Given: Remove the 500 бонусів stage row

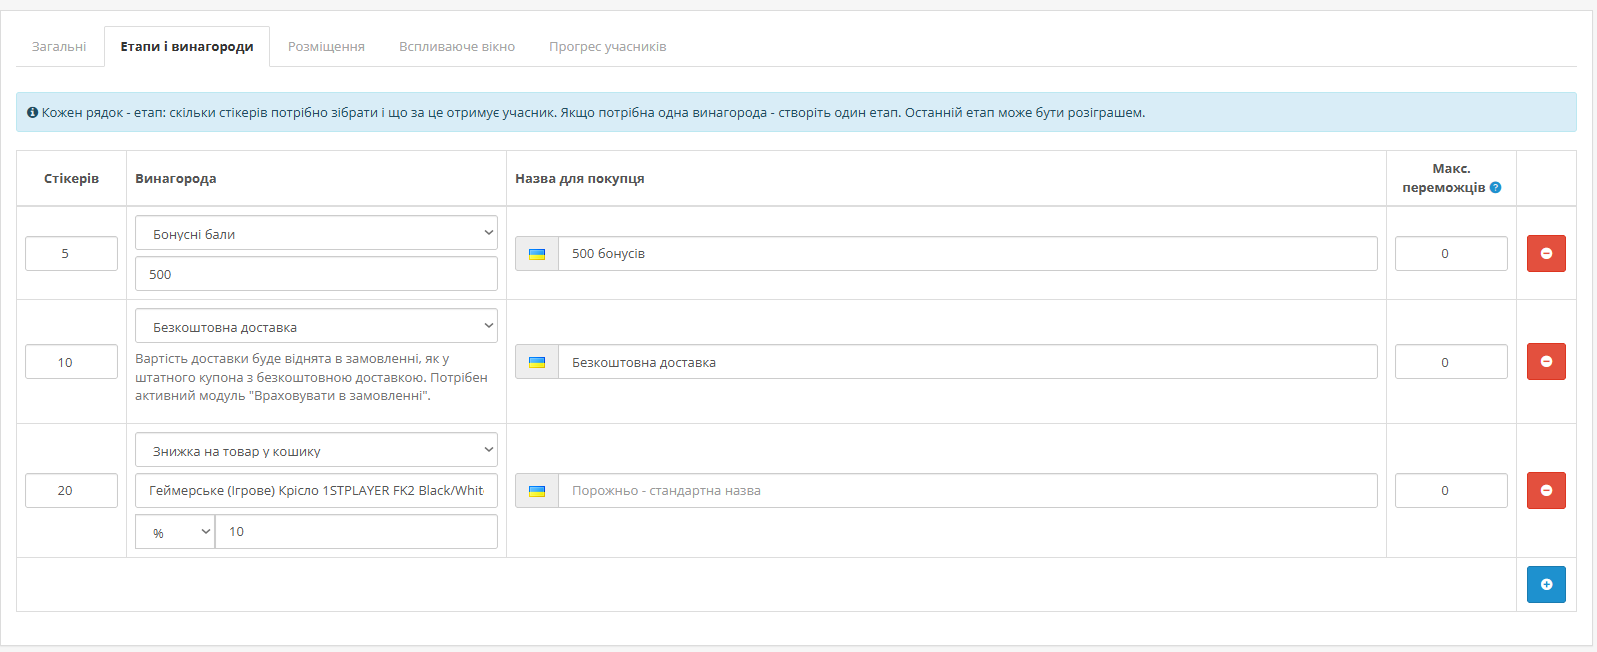Looking at the screenshot, I should pyautogui.click(x=1546, y=253).
